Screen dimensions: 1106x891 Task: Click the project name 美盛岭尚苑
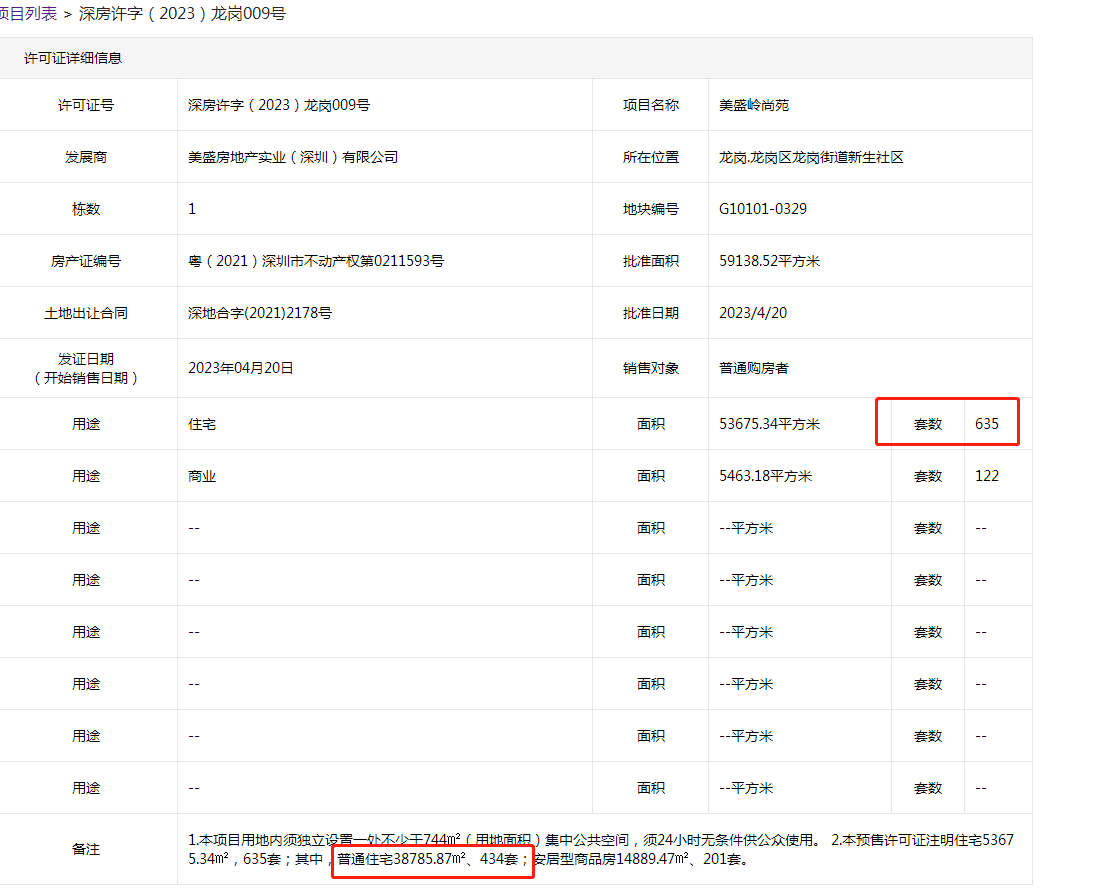coord(754,105)
